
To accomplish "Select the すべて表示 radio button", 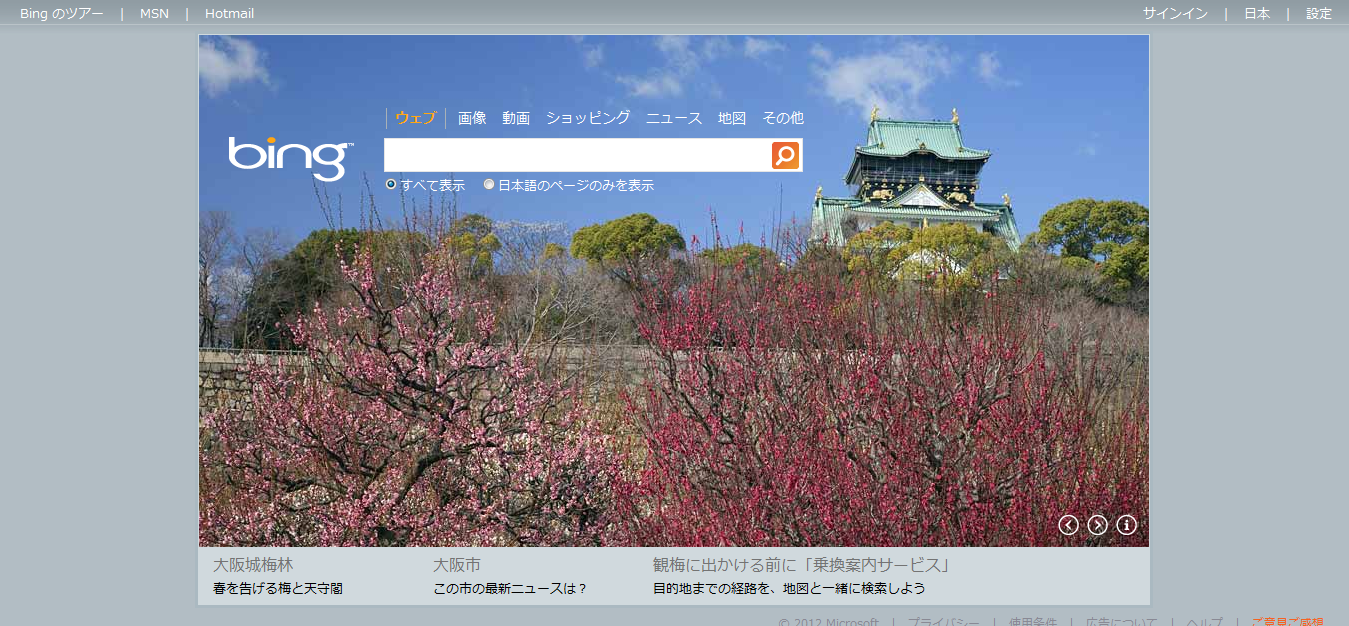I will pyautogui.click(x=391, y=185).
